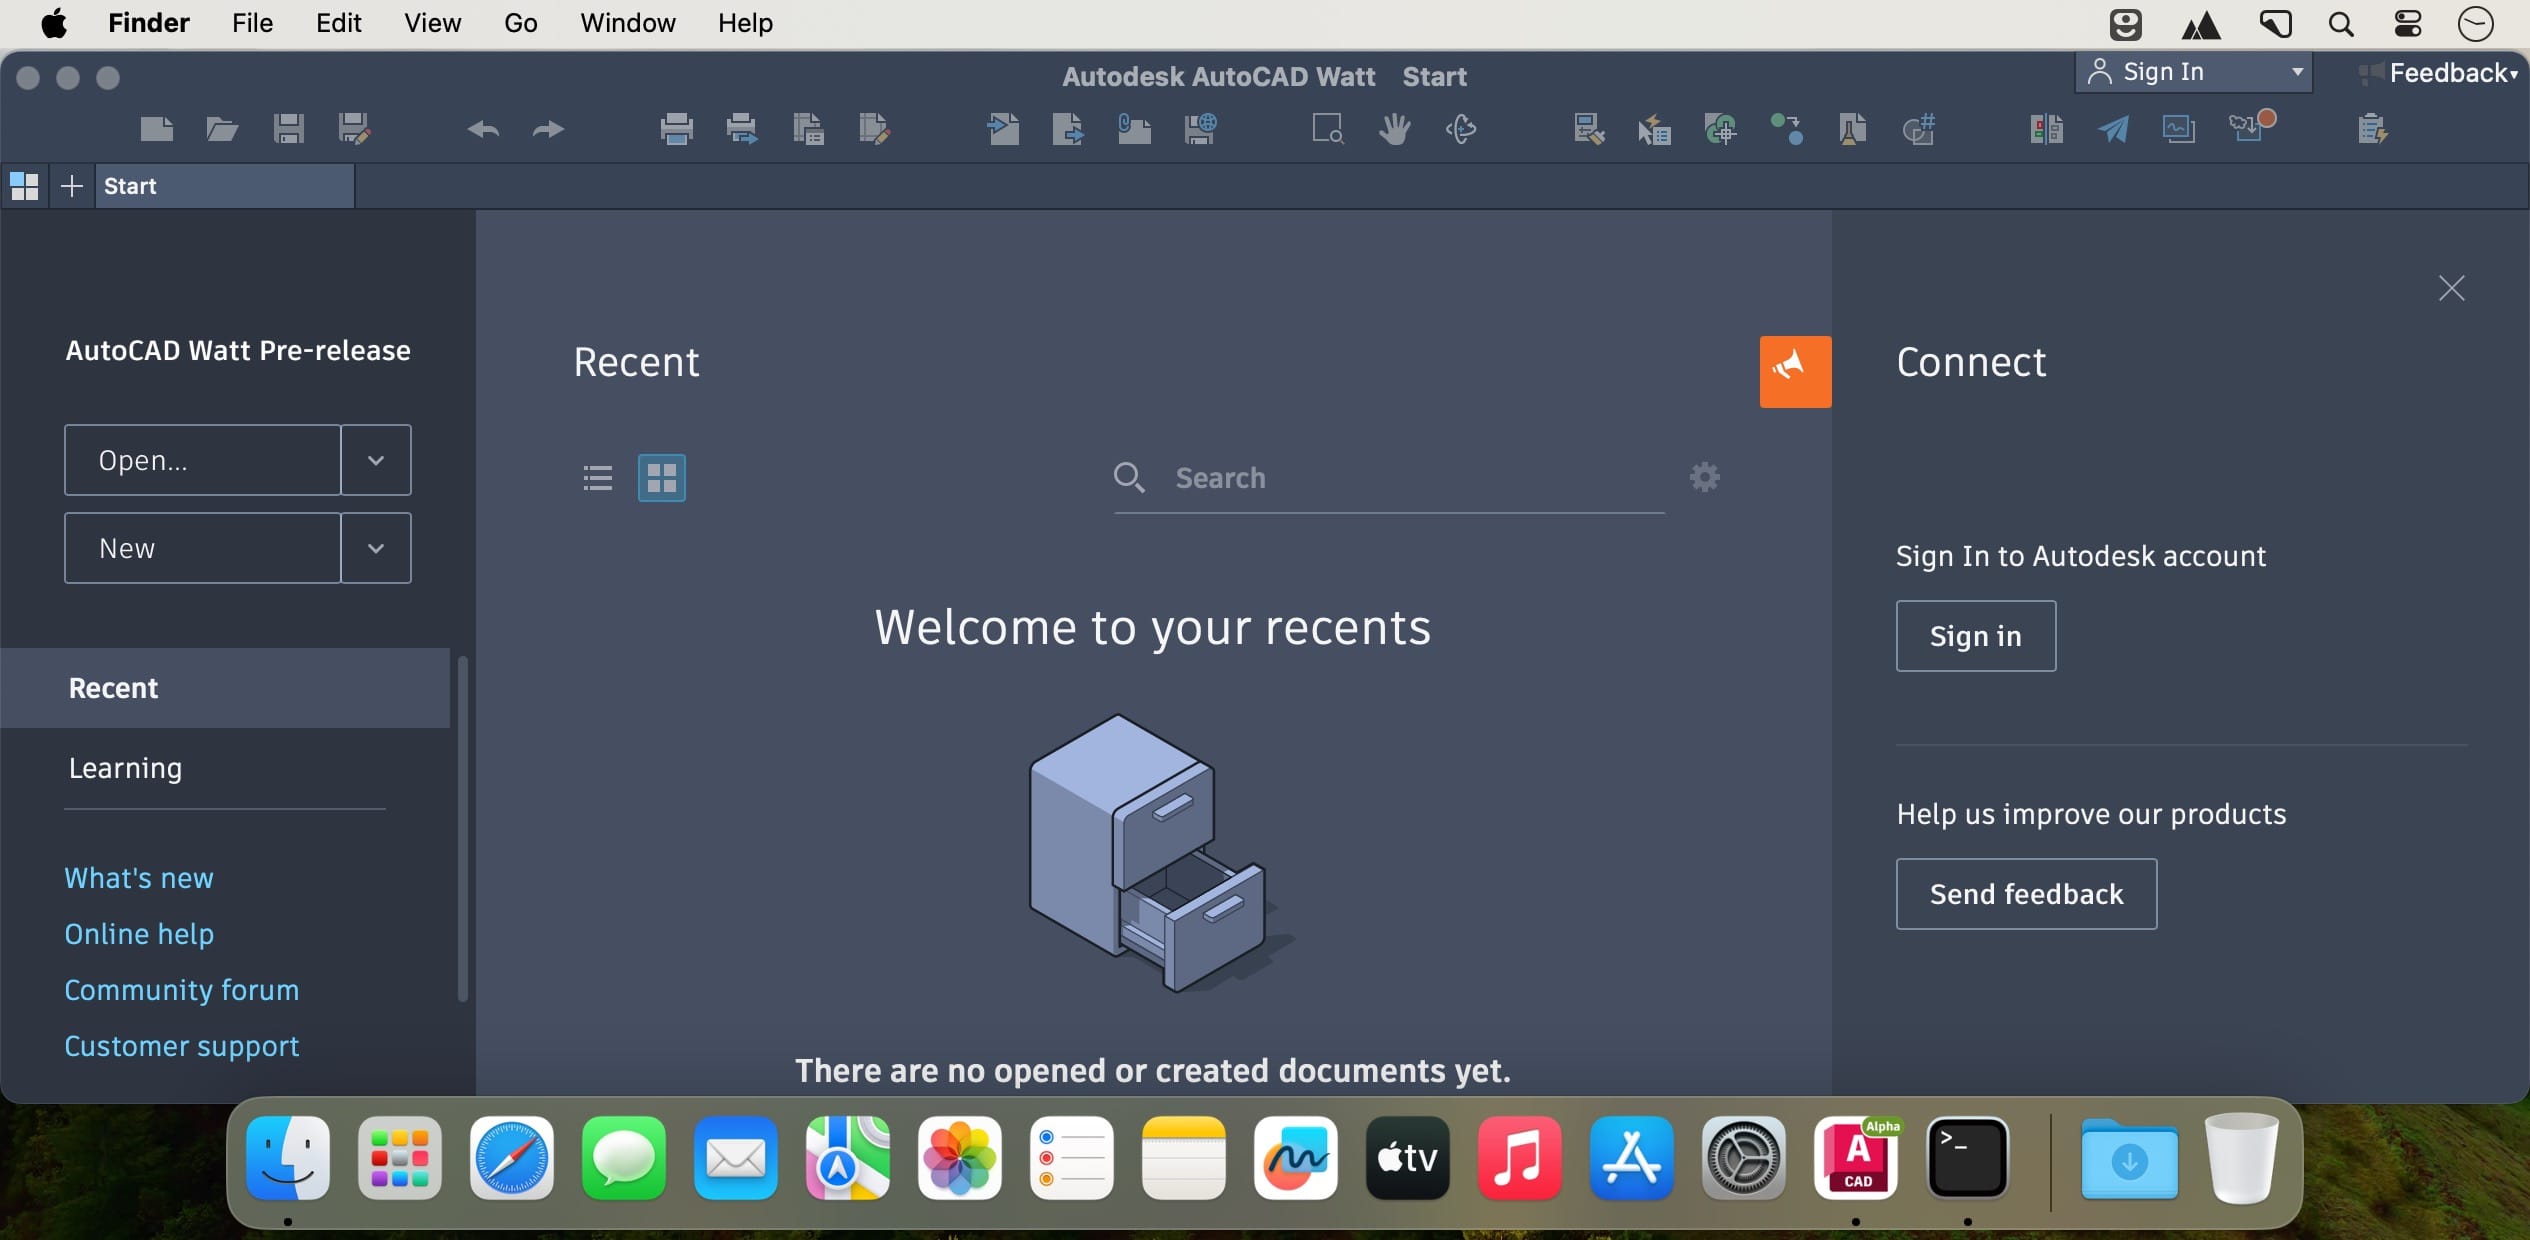Click the save-as floppy with pencil icon
Image resolution: width=2530 pixels, height=1240 pixels.
(355, 129)
